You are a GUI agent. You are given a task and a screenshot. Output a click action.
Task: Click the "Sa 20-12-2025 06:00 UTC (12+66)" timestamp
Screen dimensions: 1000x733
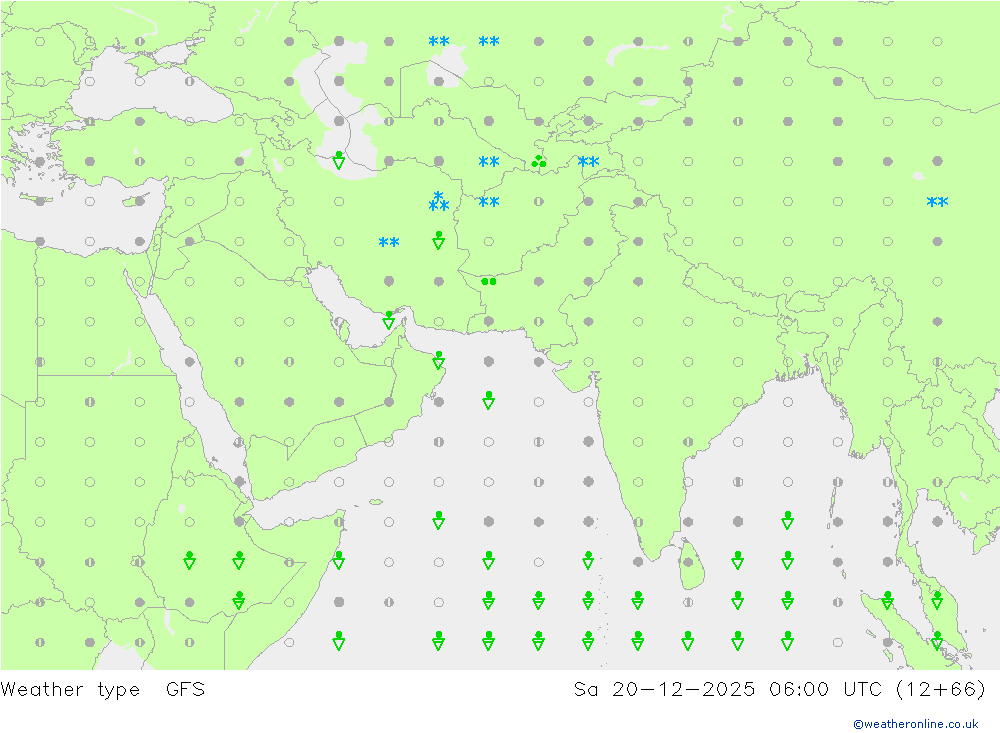coord(780,690)
